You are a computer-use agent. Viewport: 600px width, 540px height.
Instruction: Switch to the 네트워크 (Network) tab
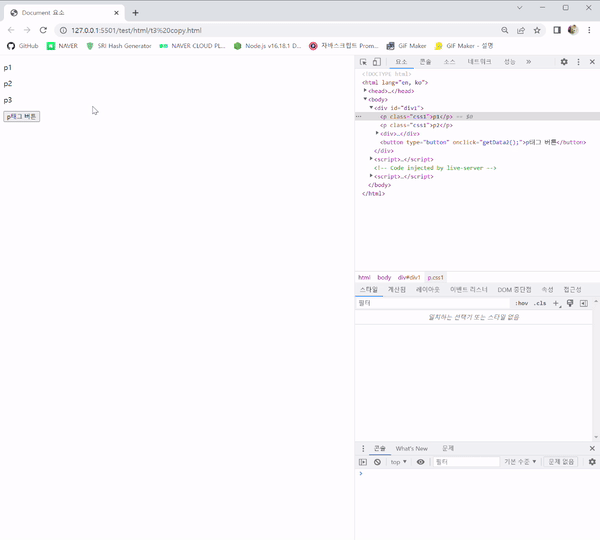click(479, 62)
